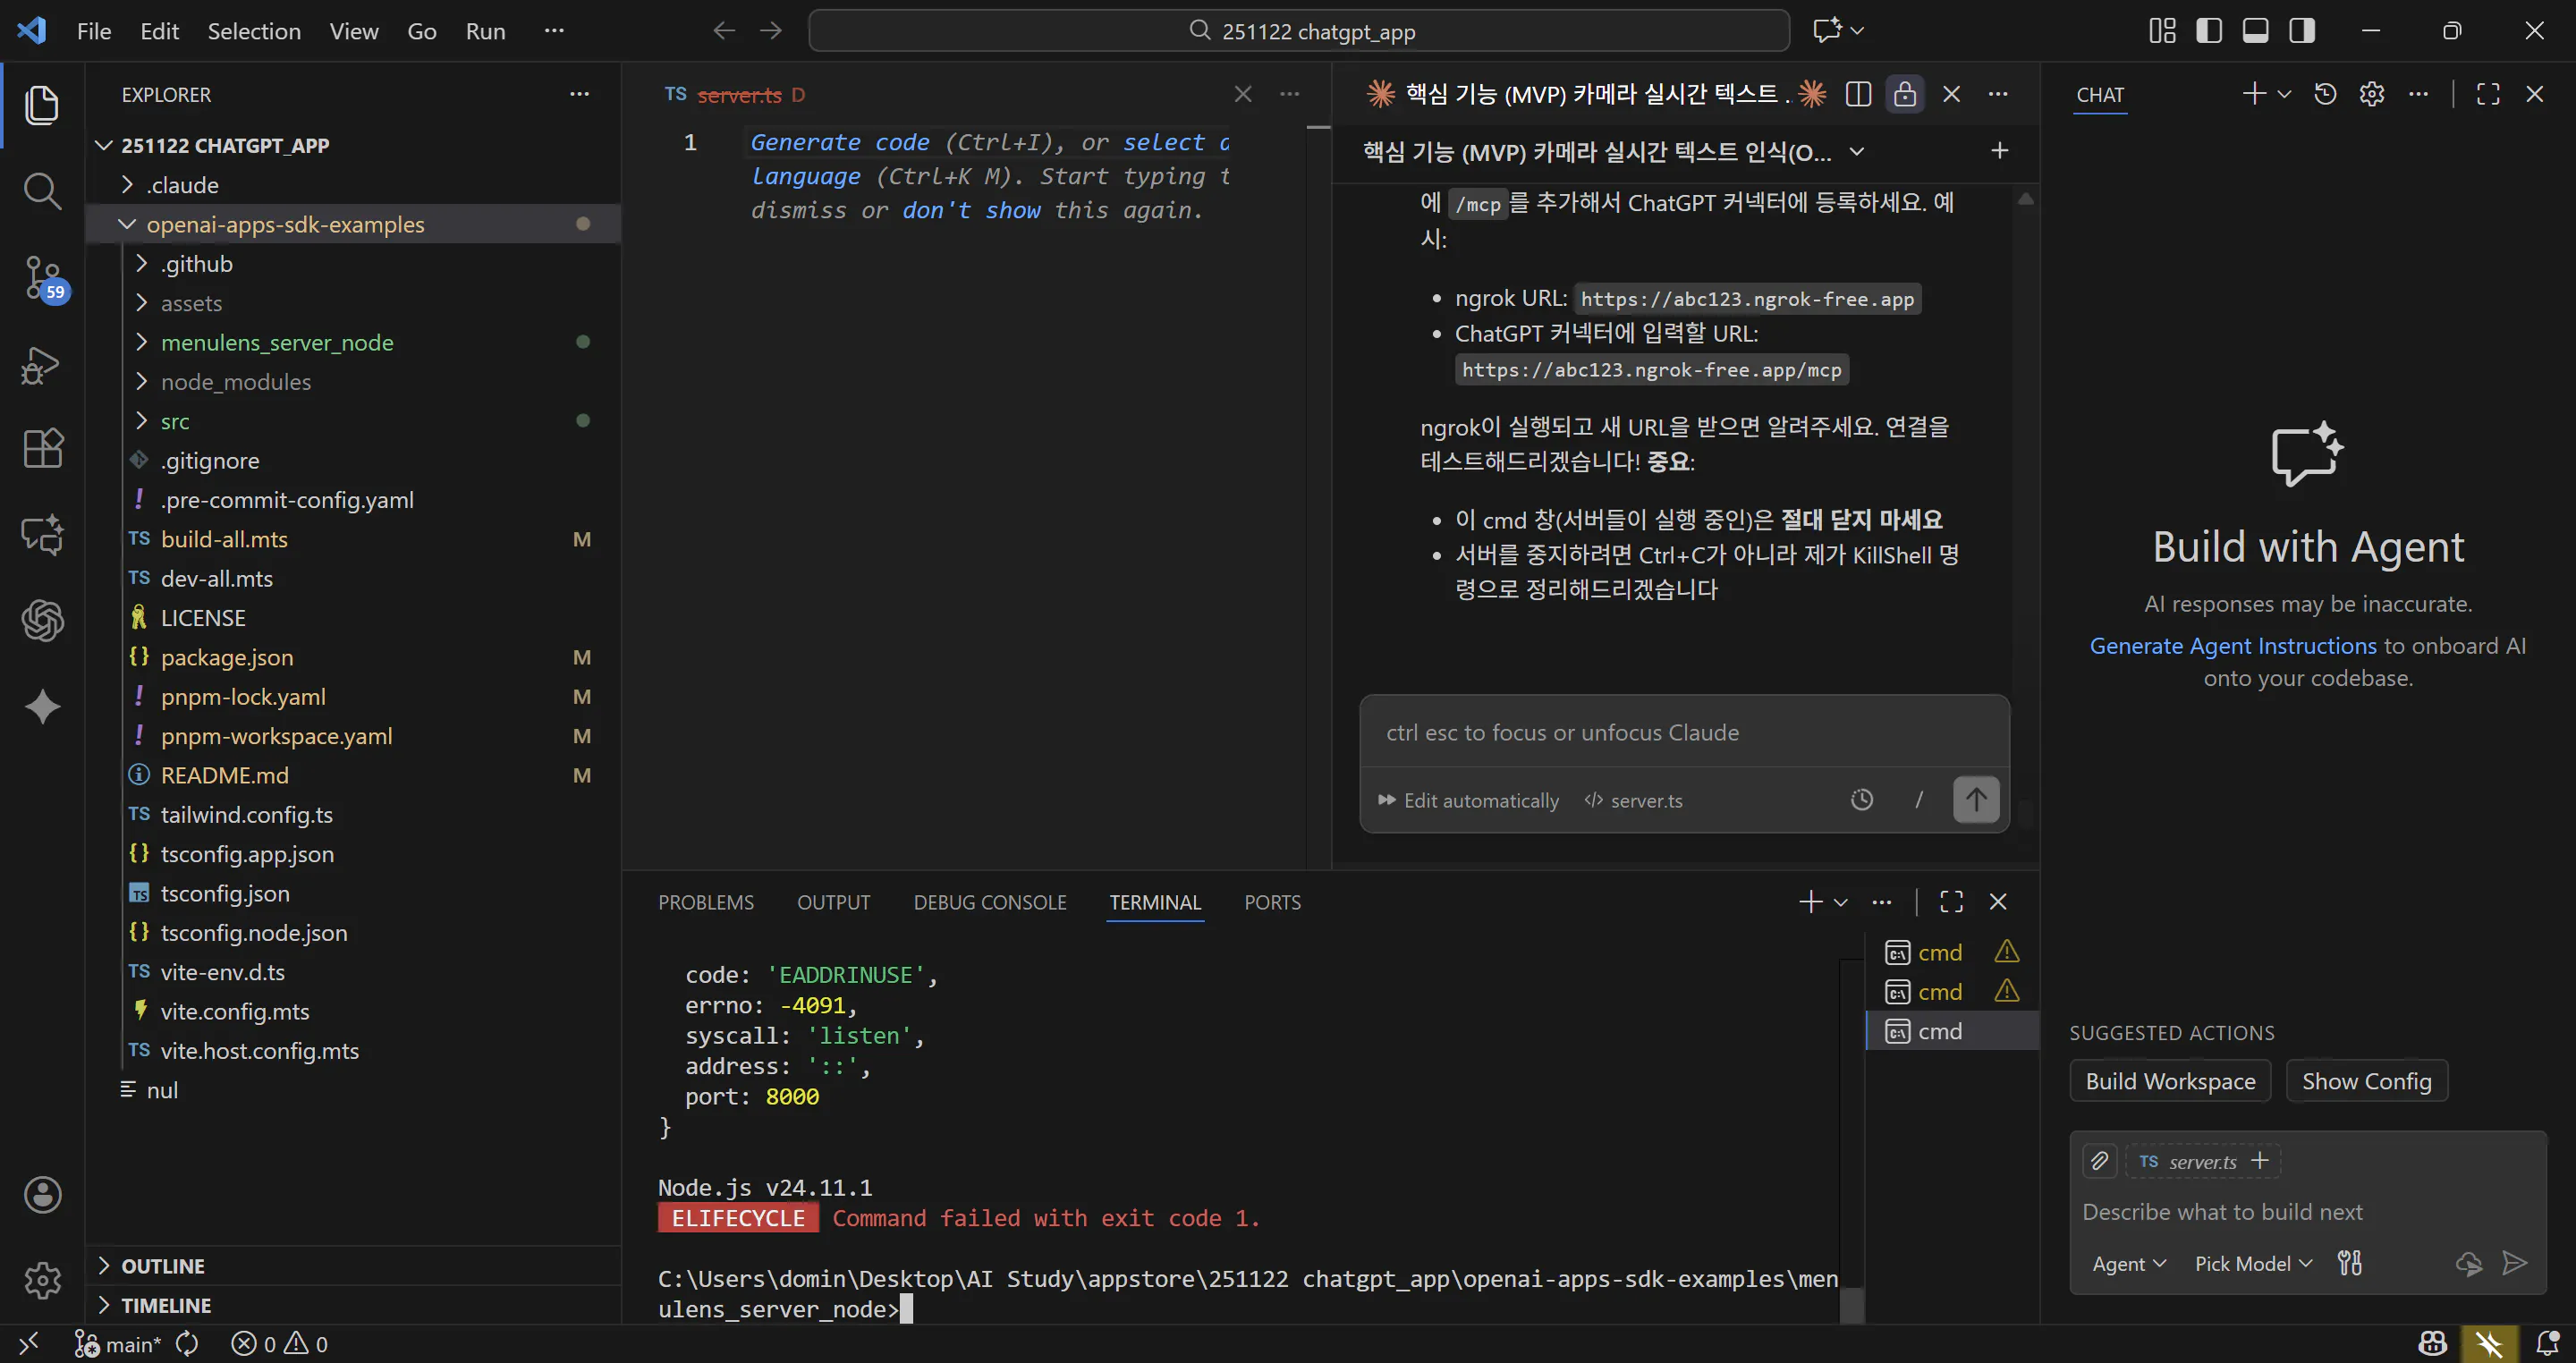The image size is (2576, 1363).
Task: Toggle the primary side bar layout
Action: [x=2209, y=31]
